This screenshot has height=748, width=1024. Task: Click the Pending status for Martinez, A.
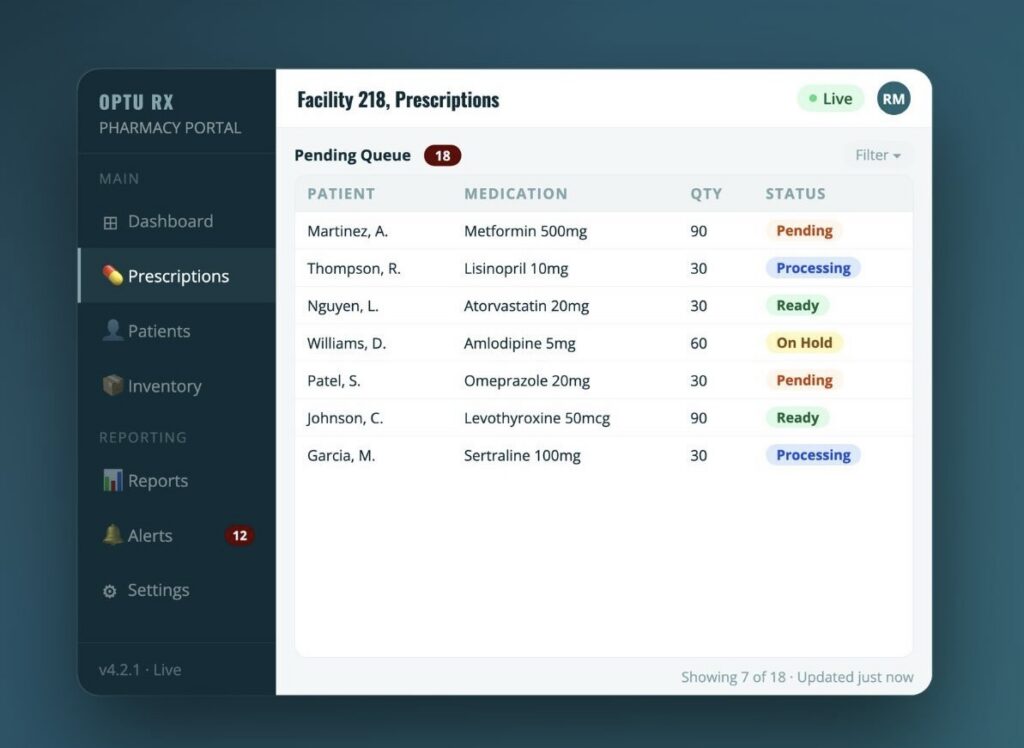[x=804, y=231]
